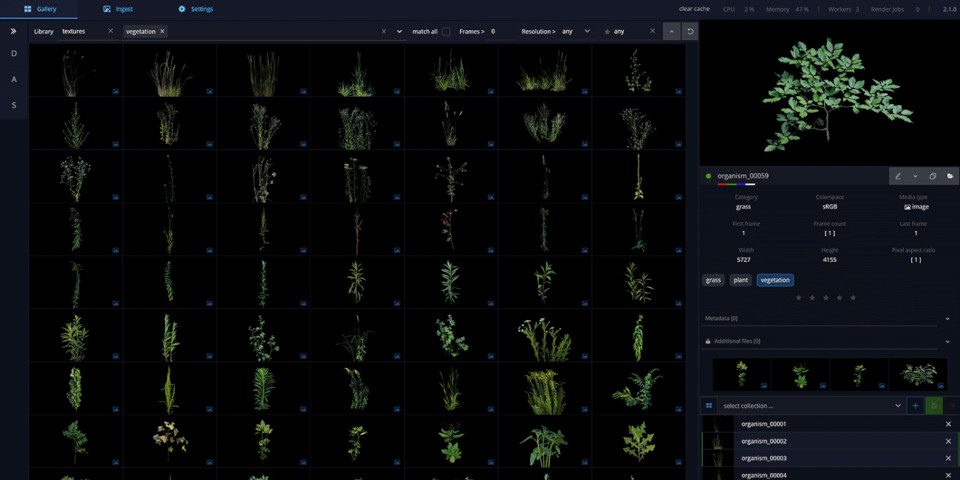960x480 pixels.
Task: Click the sRGB colorspace value
Action: pos(830,207)
